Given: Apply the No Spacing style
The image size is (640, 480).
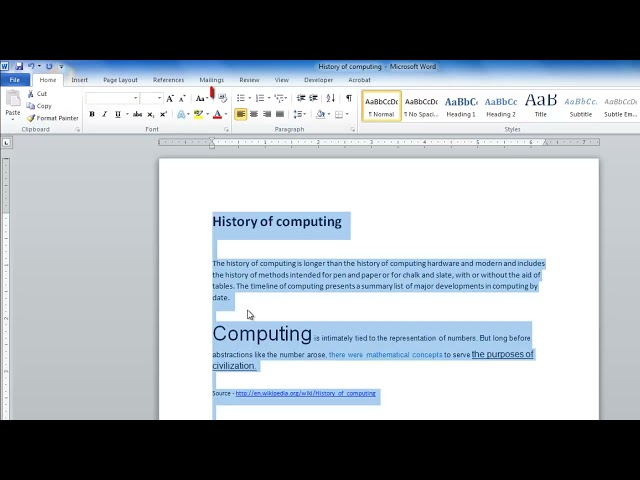Looking at the screenshot, I should coord(421,106).
